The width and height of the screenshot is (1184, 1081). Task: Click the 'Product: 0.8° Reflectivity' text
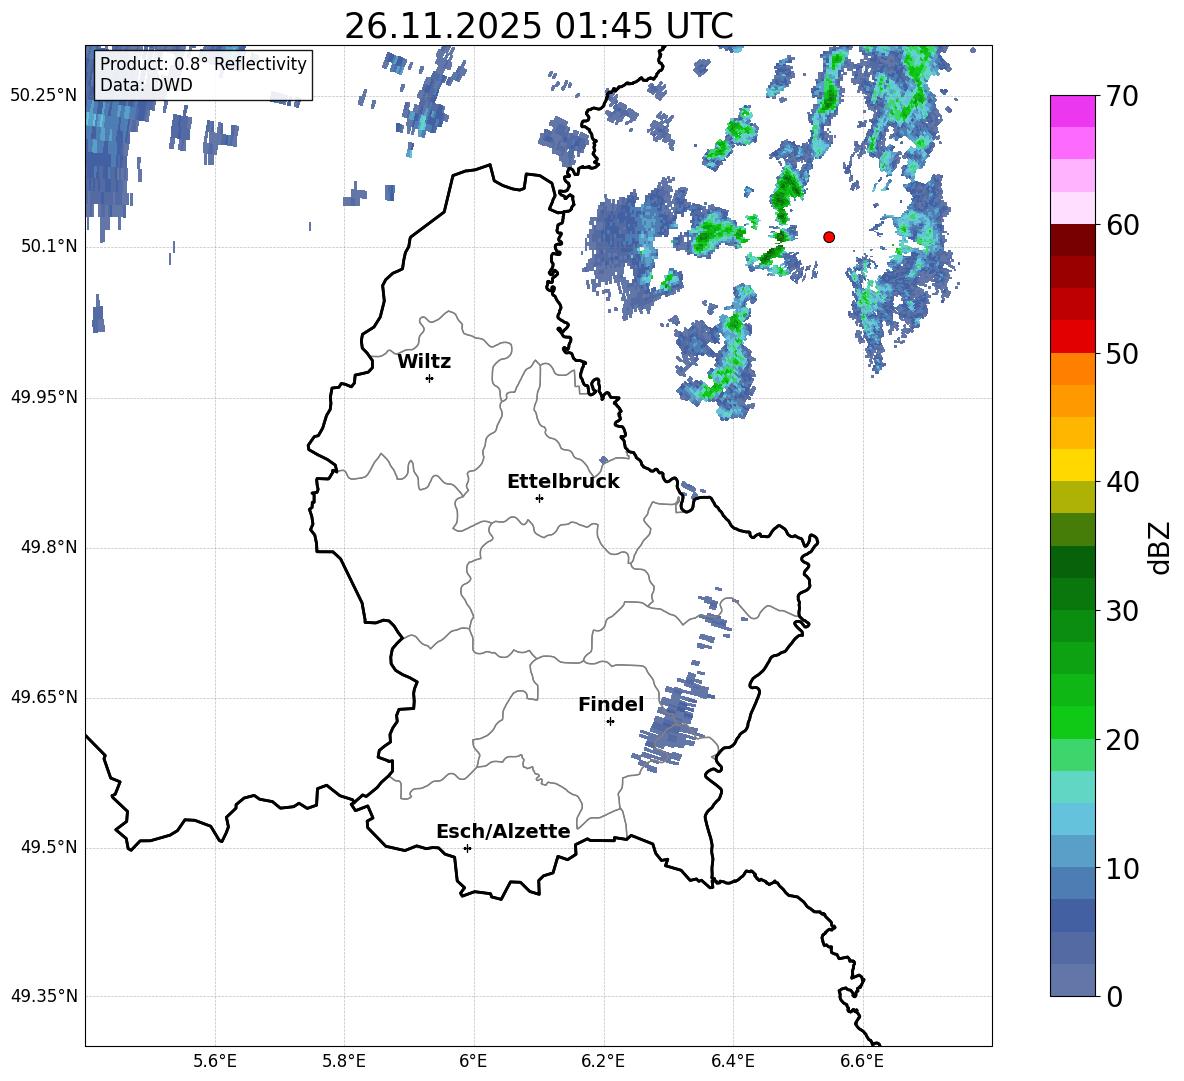click(x=204, y=64)
